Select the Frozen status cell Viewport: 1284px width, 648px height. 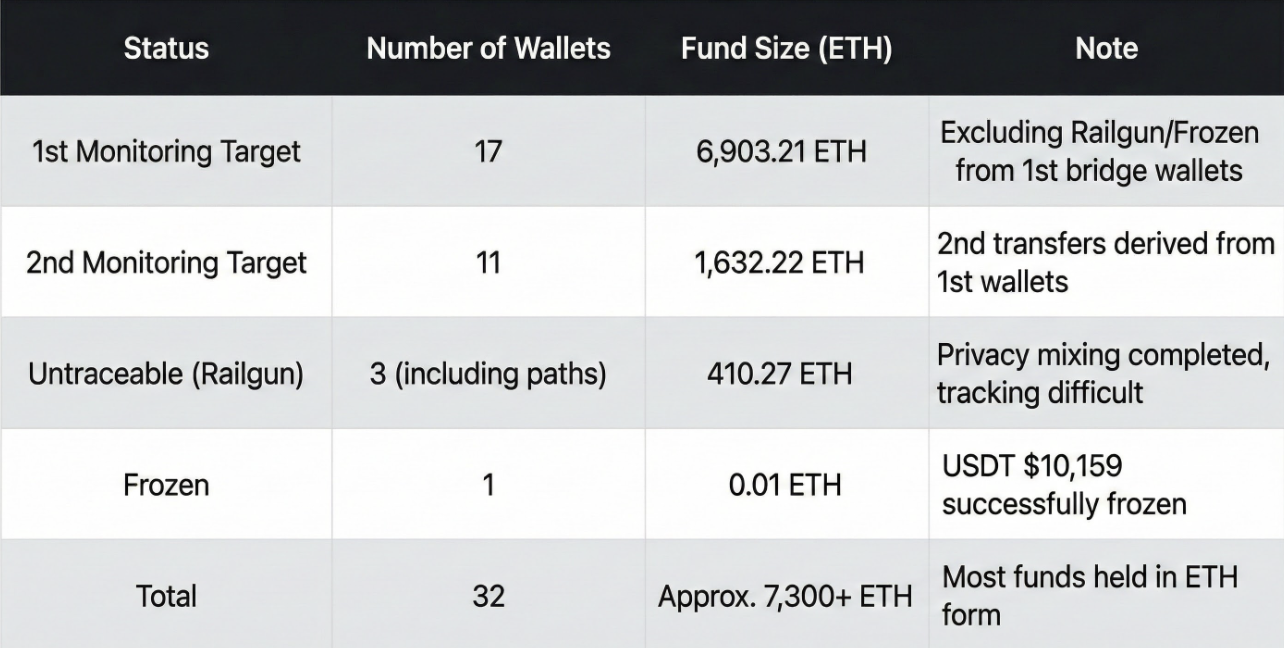pyautogui.click(x=166, y=485)
